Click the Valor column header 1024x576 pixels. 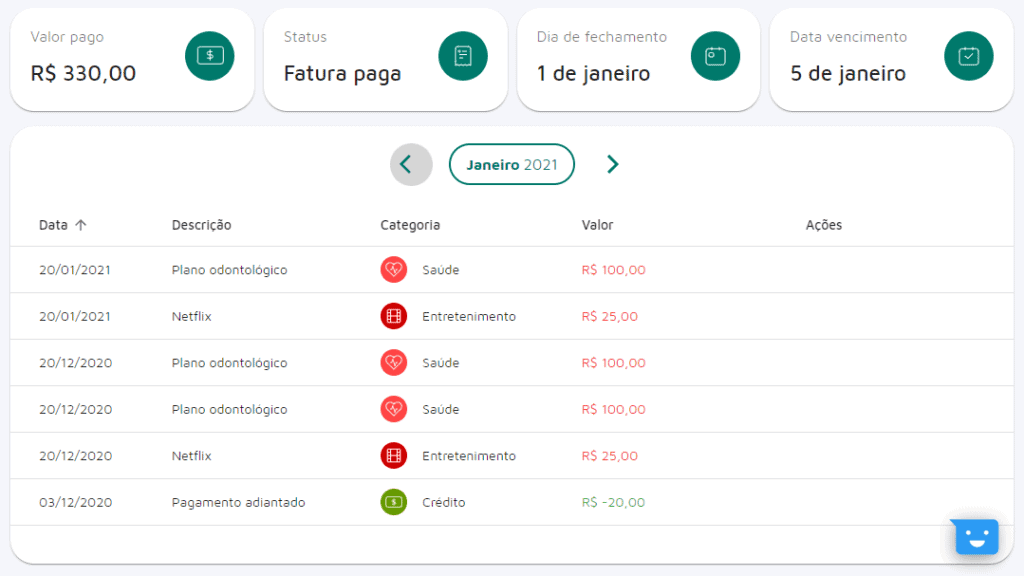tap(598, 225)
